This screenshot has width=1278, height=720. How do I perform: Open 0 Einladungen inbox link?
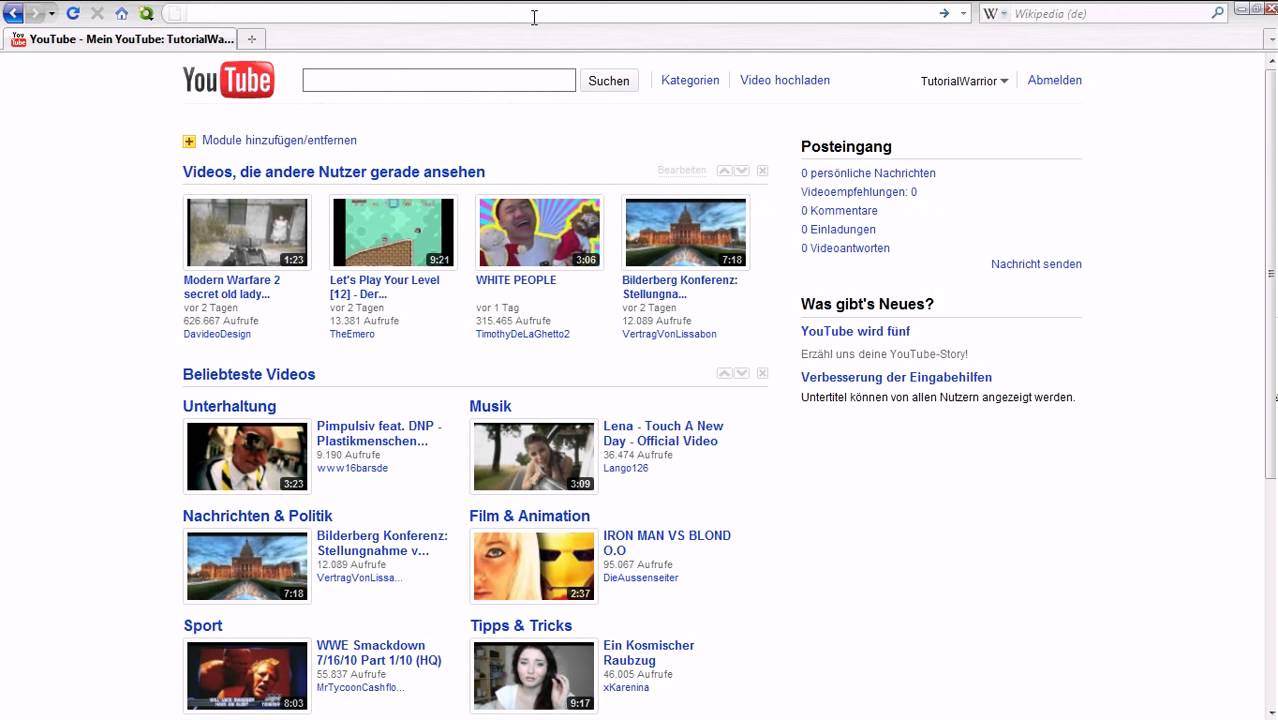pyautogui.click(x=838, y=230)
